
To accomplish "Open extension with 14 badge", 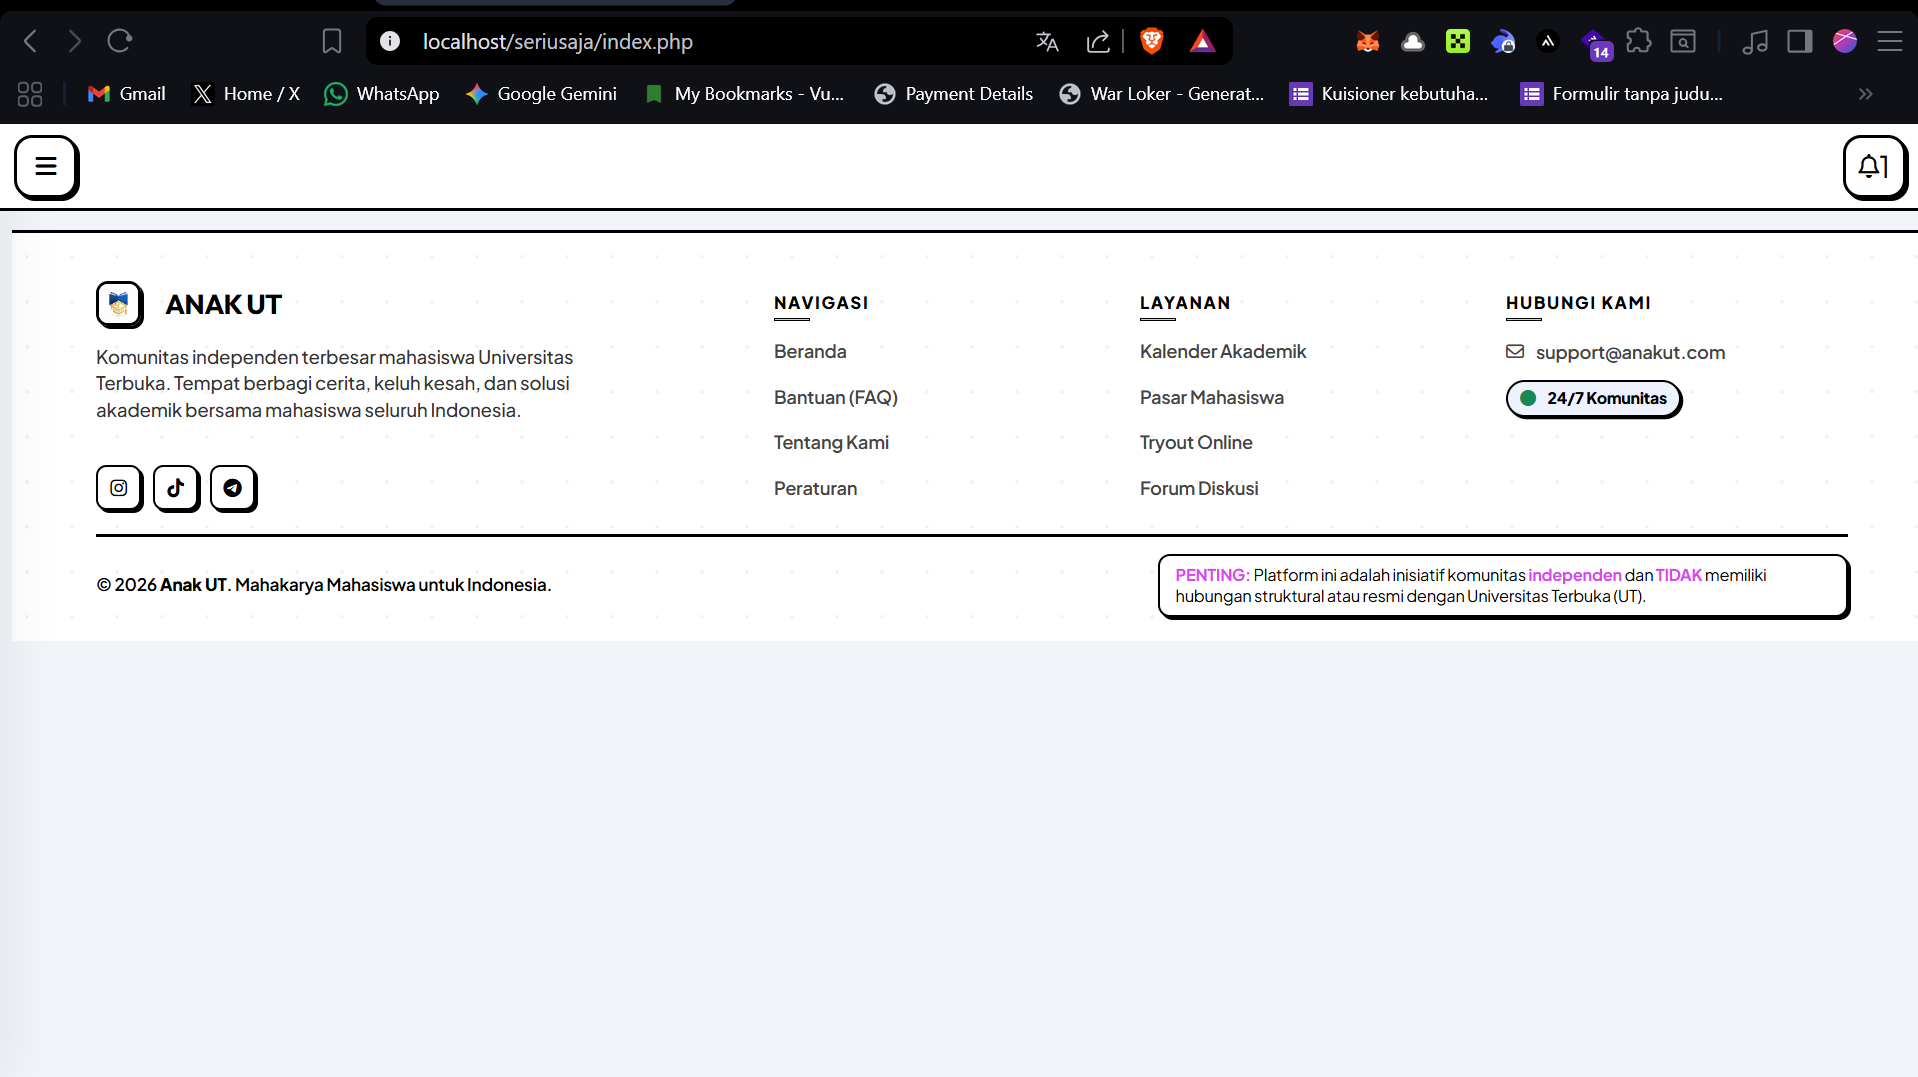I will coord(1596,44).
